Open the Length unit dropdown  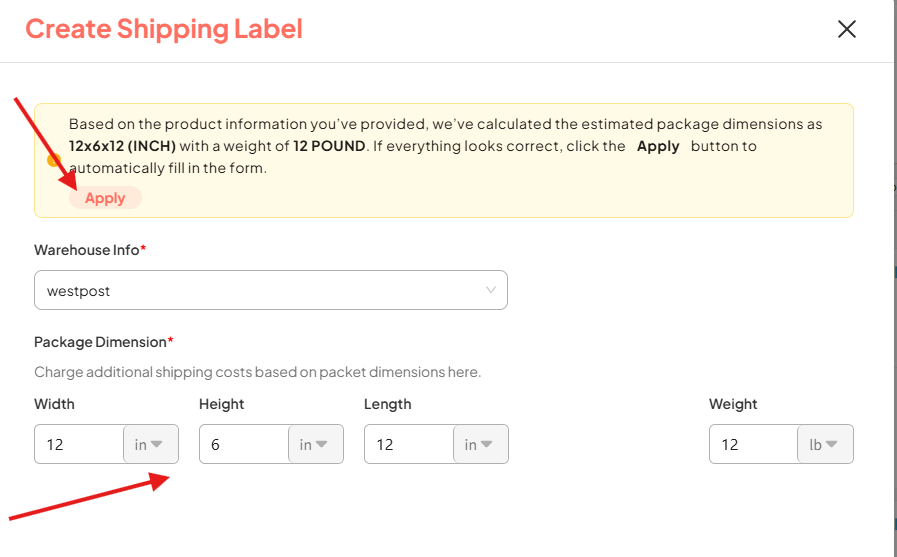click(480, 444)
